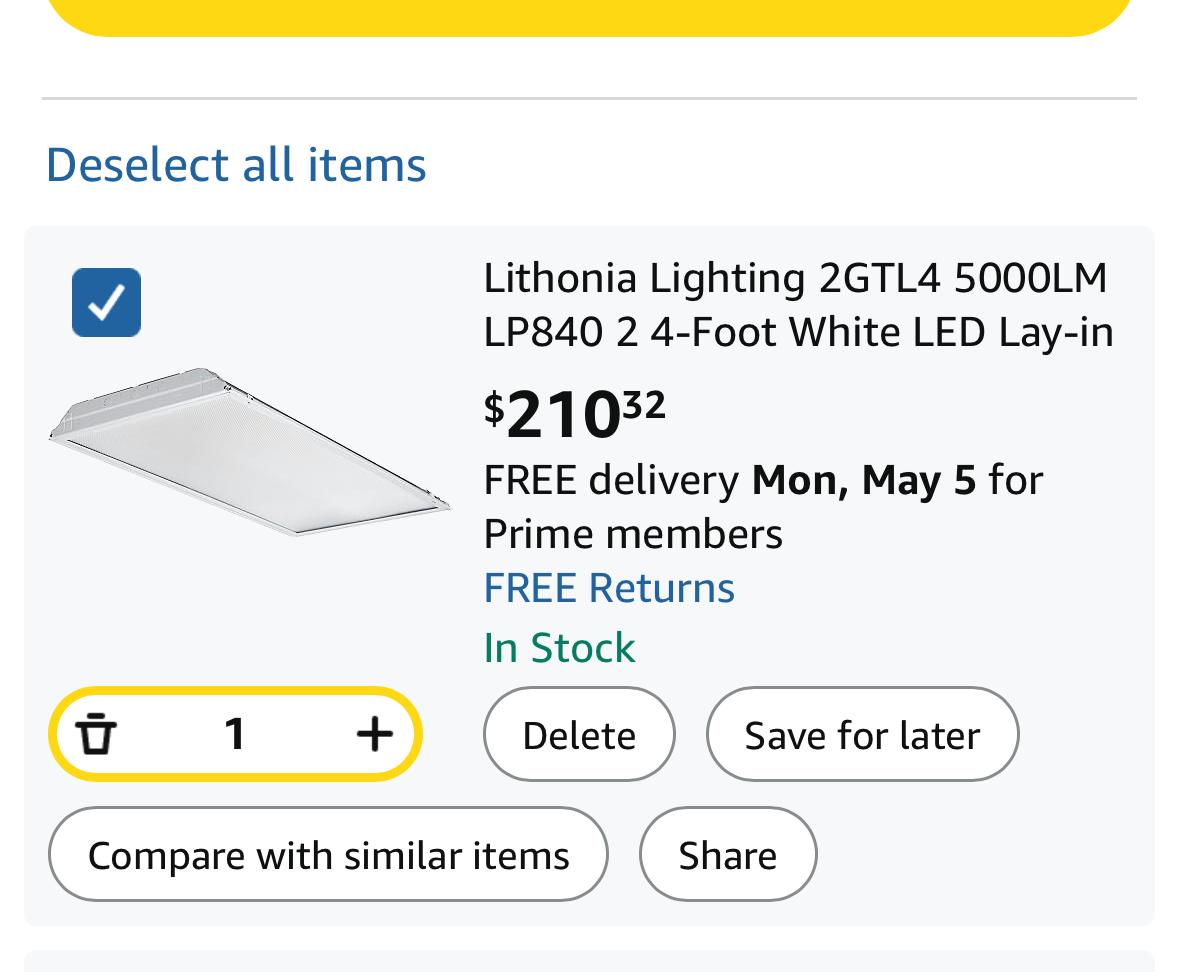Click the green In Stock status text
Image resolution: width=1179 pixels, height=972 pixels.
click(x=559, y=648)
